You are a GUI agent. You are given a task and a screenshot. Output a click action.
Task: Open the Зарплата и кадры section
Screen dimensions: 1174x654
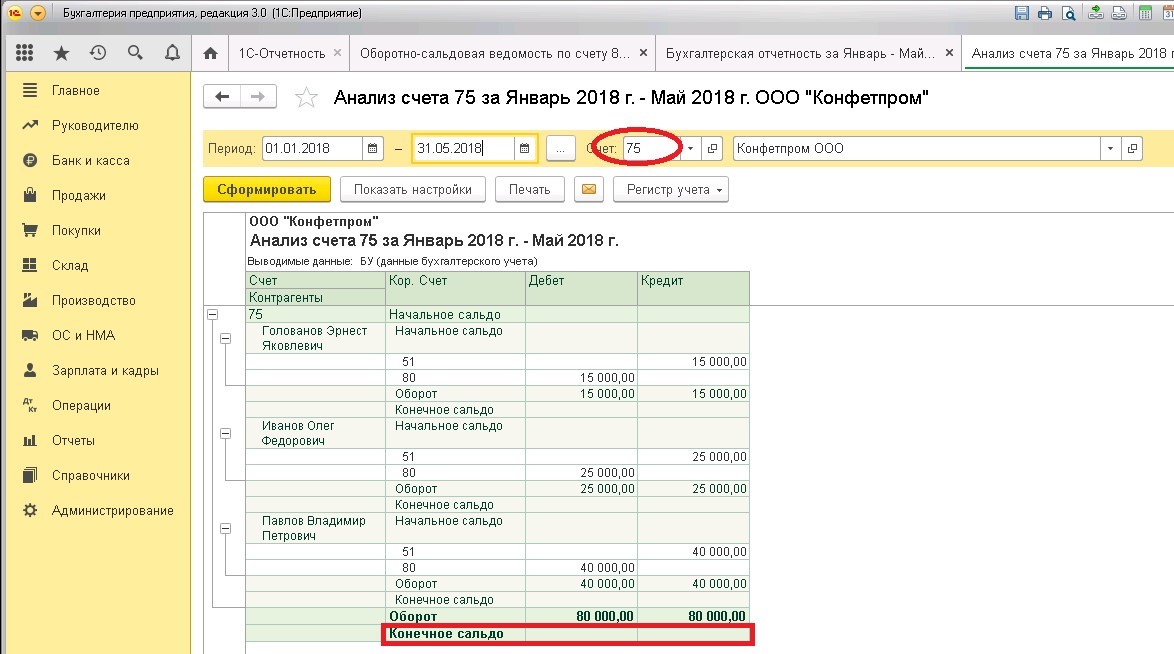coord(98,371)
